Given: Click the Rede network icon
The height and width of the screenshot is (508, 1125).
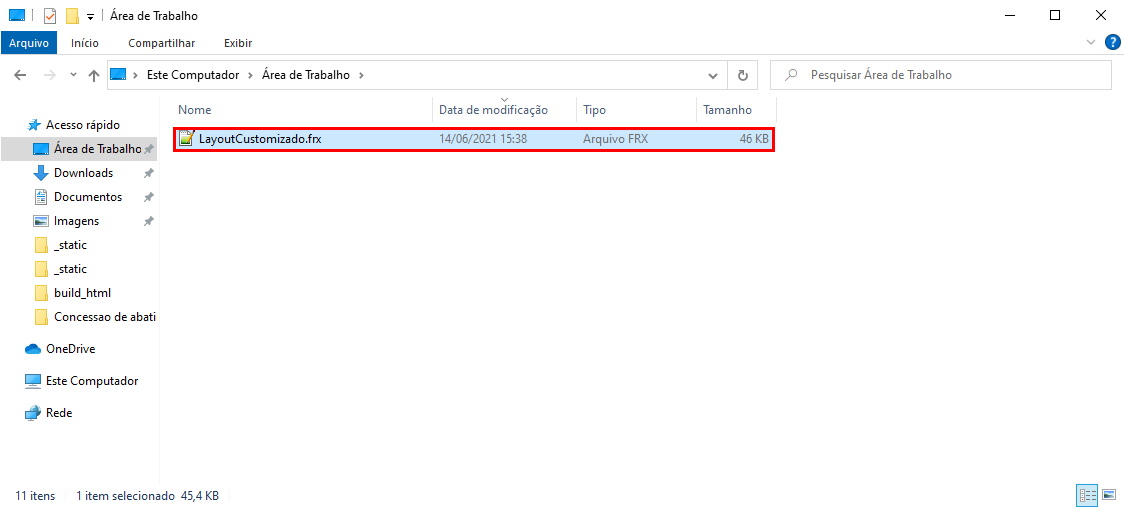Looking at the screenshot, I should click(33, 413).
